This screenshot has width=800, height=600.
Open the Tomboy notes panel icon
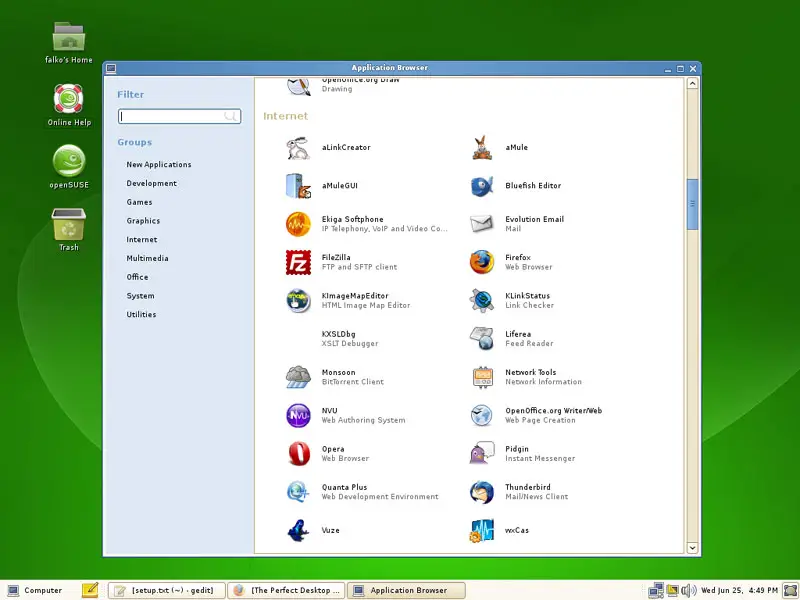click(90, 590)
